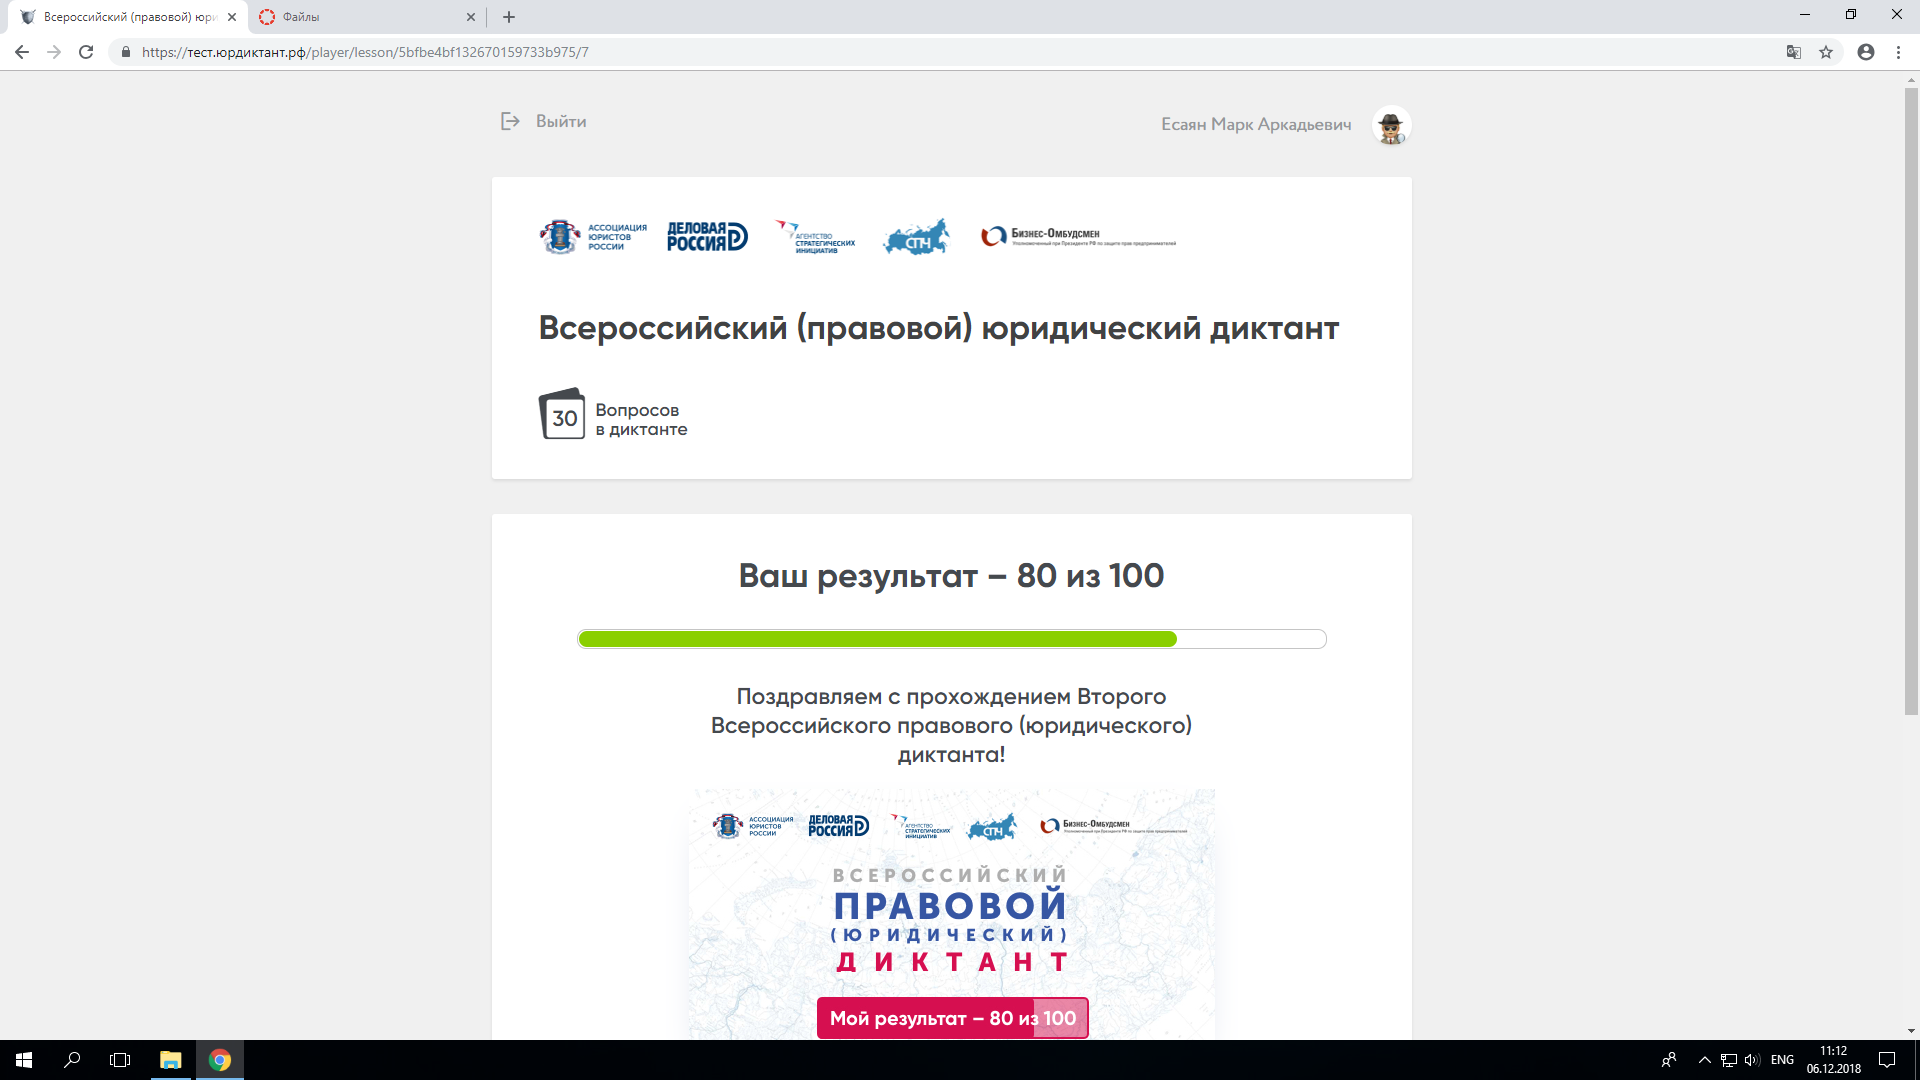Click the user avatar picture
The height and width of the screenshot is (1080, 1920).
tap(1391, 126)
